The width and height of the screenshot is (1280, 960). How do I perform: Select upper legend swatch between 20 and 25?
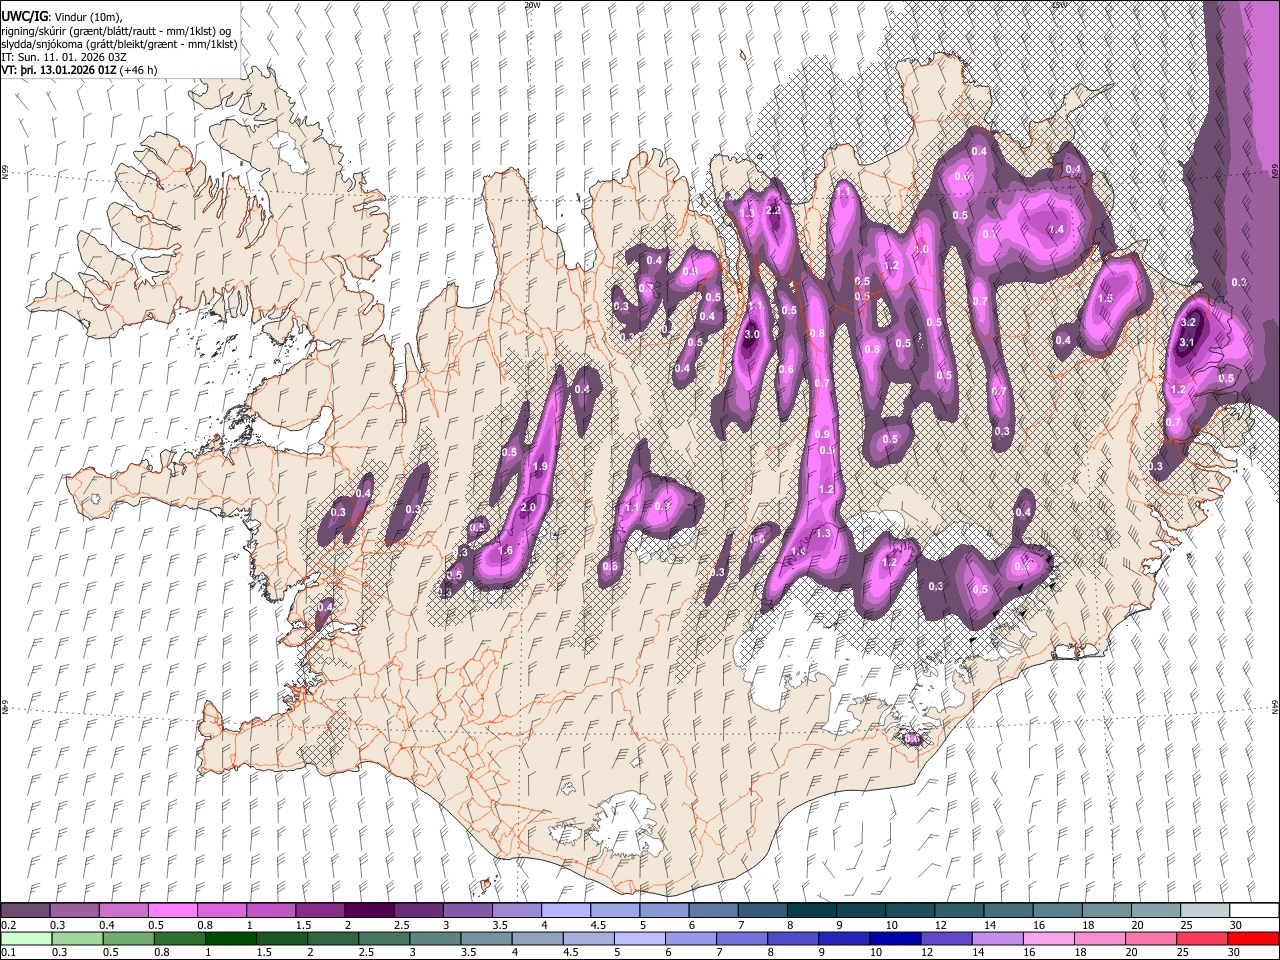click(1155, 911)
